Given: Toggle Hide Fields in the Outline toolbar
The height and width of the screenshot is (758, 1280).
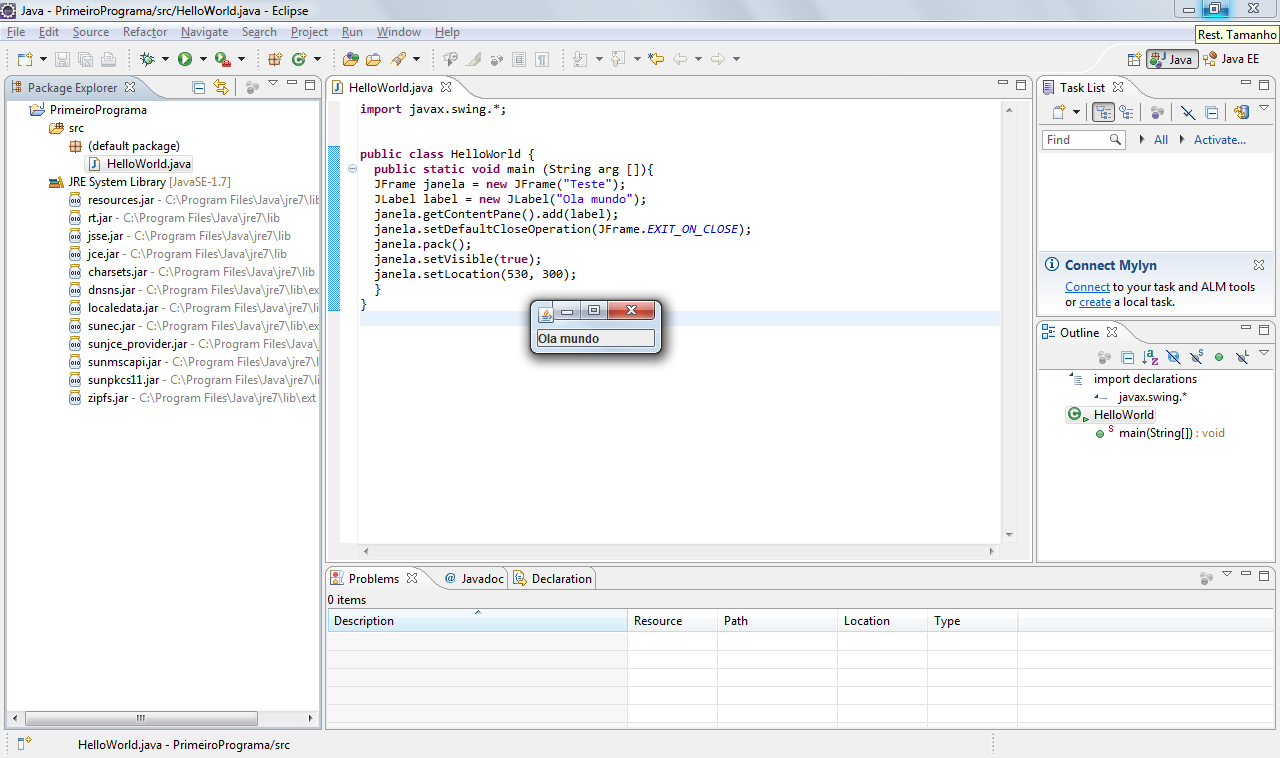Looking at the screenshot, I should point(1173,357).
